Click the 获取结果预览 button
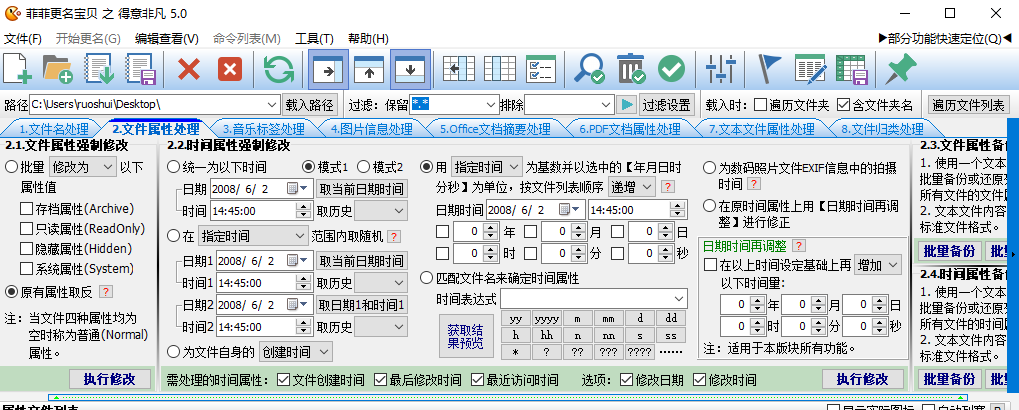The image size is (1019, 410). (466, 337)
